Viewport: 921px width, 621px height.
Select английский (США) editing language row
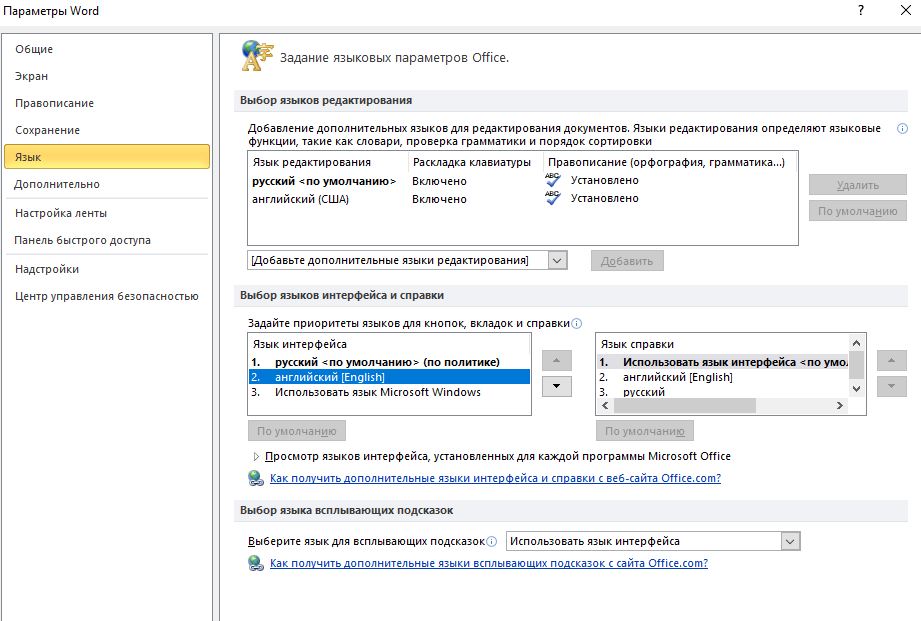click(522, 199)
